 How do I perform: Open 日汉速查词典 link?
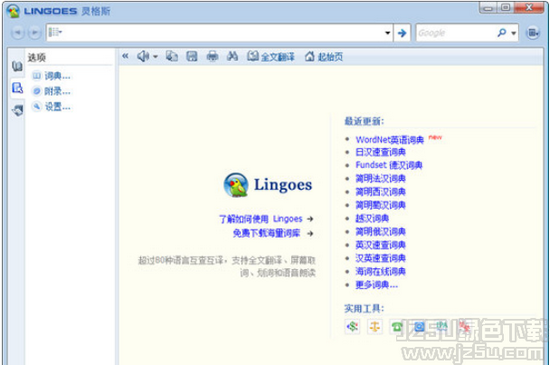point(381,152)
